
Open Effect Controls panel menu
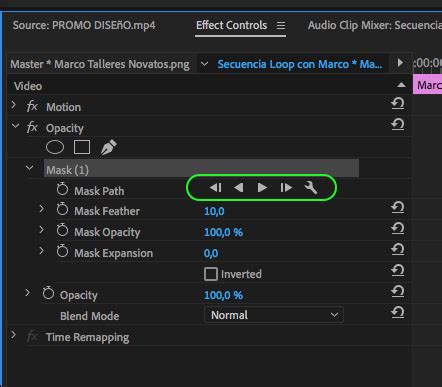[281, 25]
